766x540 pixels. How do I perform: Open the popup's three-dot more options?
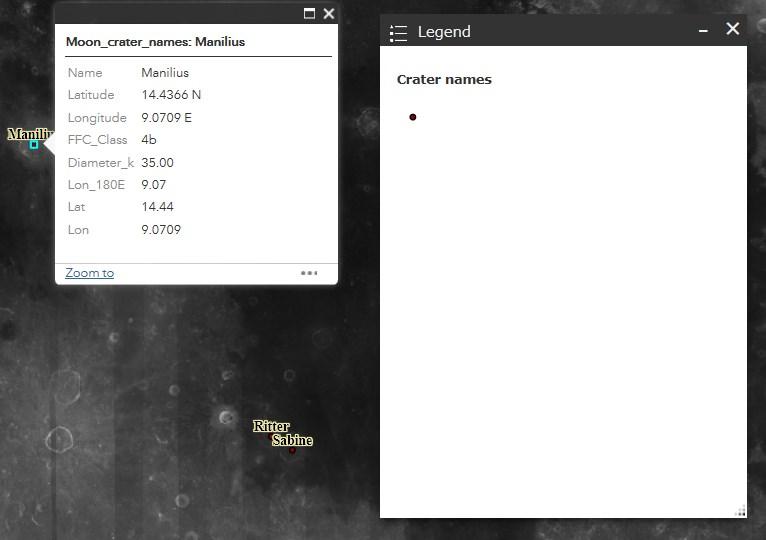309,273
